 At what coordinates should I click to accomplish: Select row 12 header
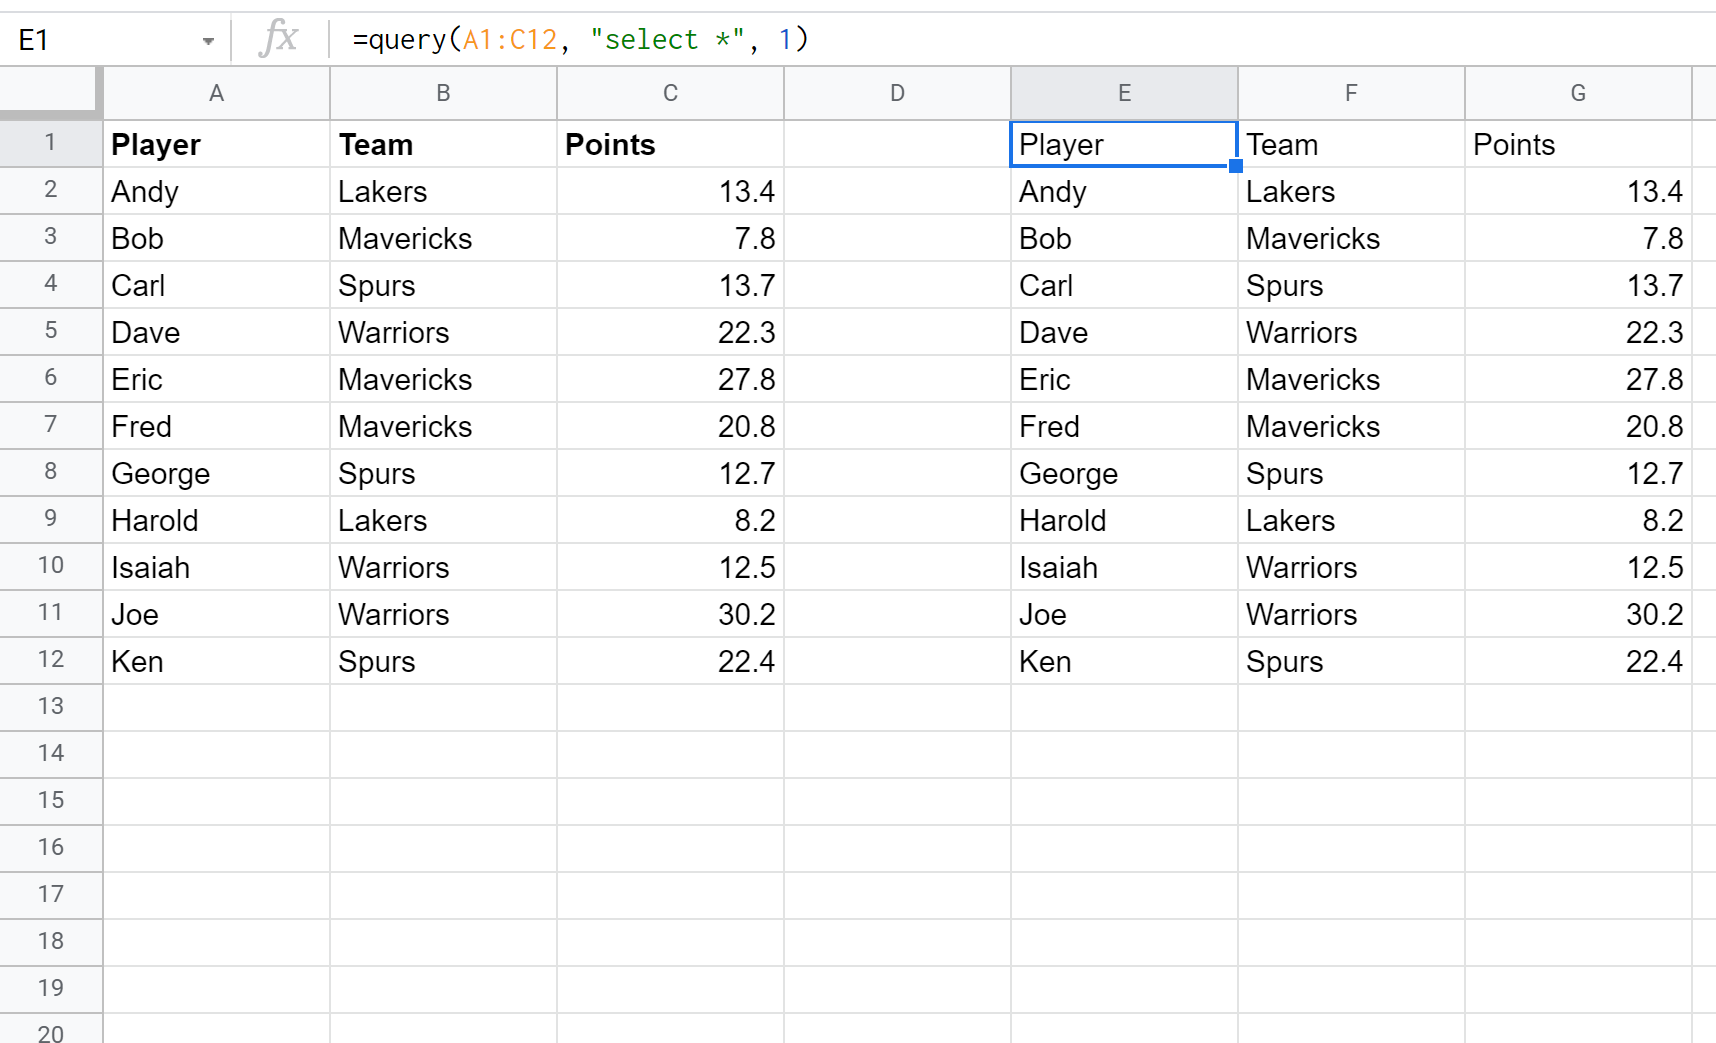click(50, 660)
